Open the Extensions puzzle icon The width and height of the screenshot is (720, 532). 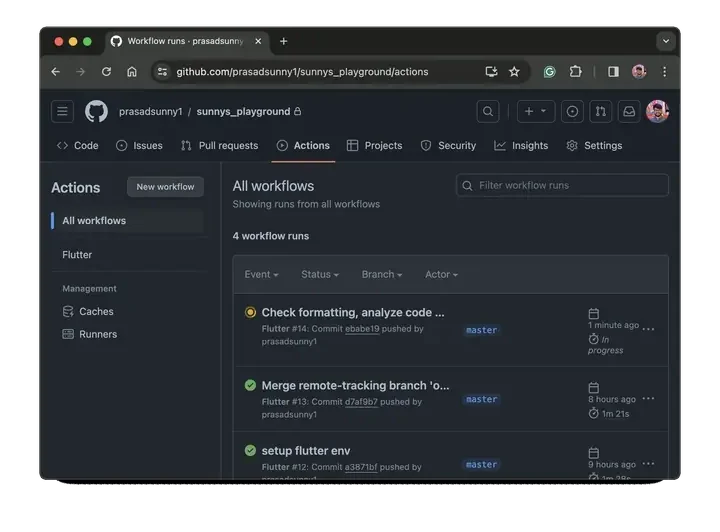(575, 72)
